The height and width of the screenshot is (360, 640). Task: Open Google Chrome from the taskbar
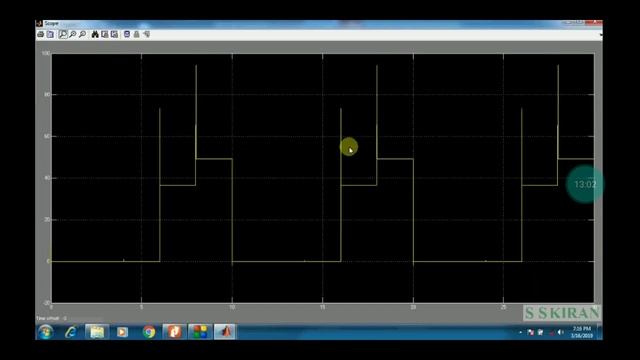click(x=149, y=332)
